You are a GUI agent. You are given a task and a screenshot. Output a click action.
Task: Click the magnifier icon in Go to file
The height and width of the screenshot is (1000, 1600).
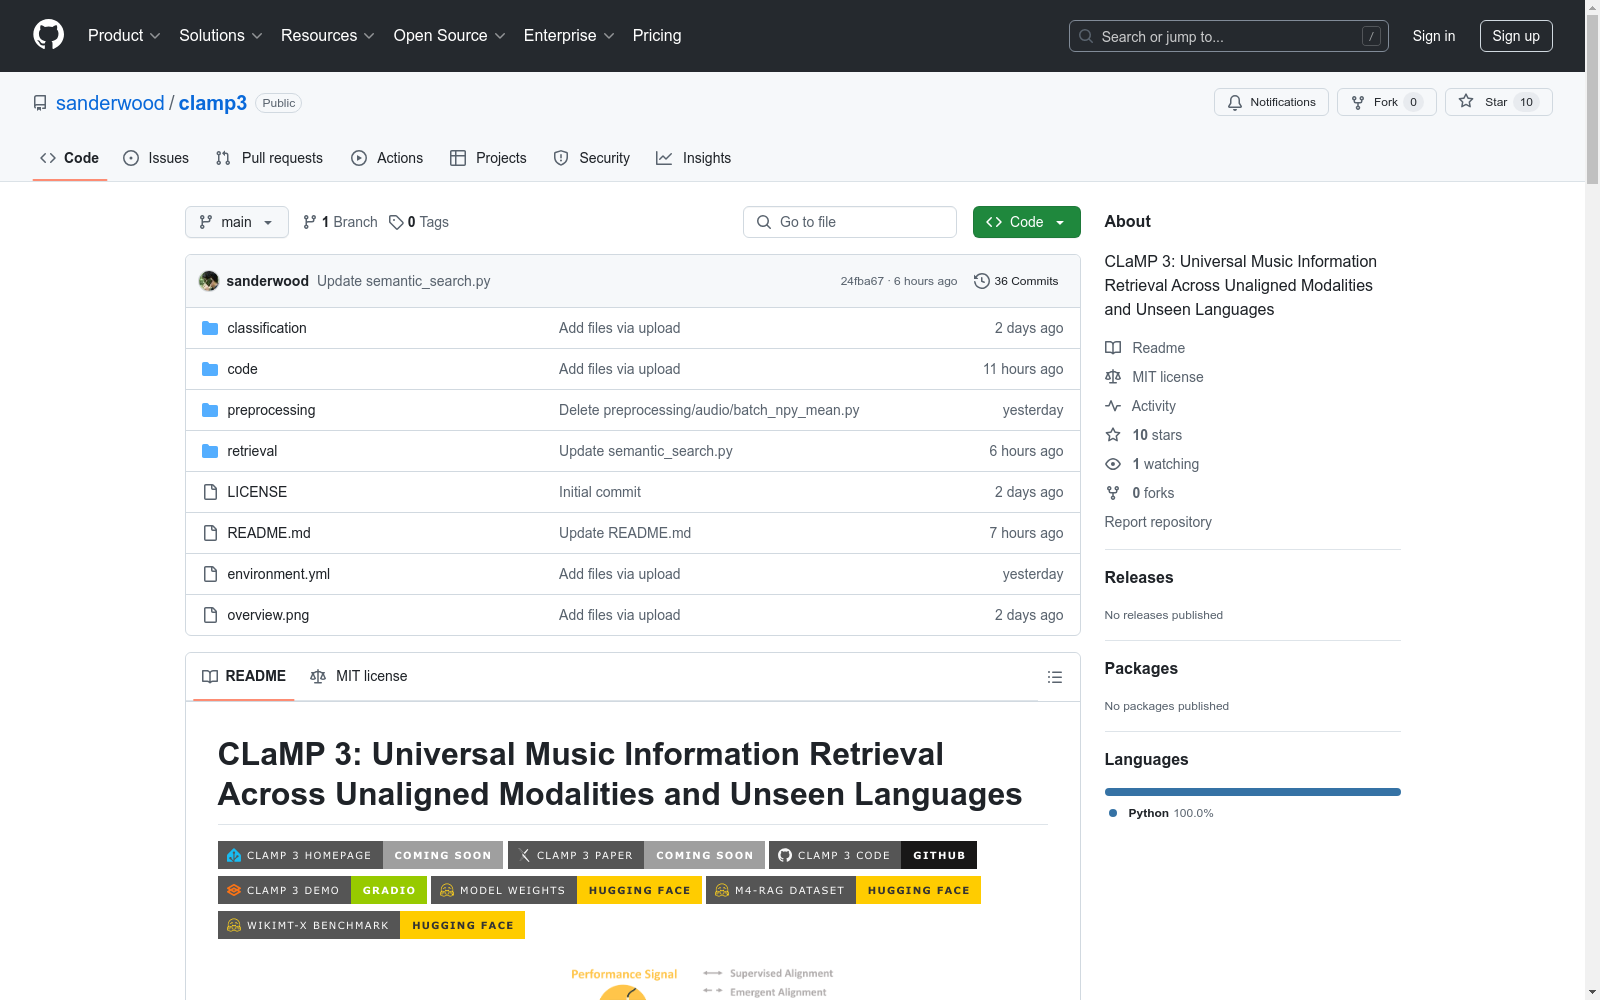click(764, 222)
